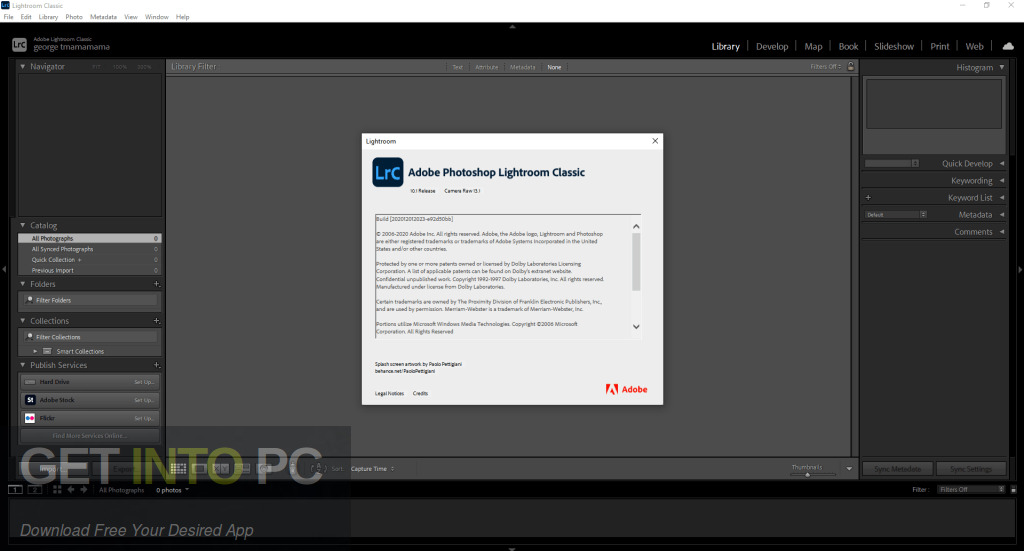This screenshot has width=1024, height=551.
Task: Open second window display button 2
Action: (35, 489)
